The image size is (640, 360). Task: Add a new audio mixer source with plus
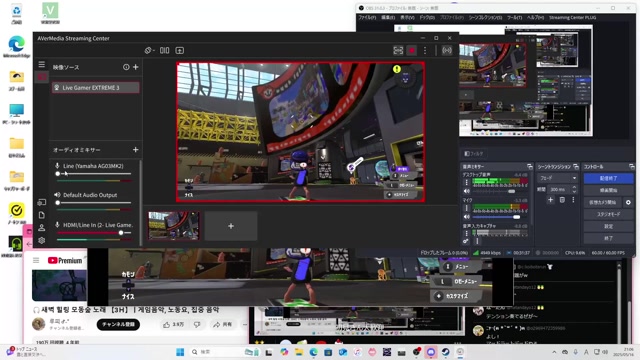pos(136,150)
